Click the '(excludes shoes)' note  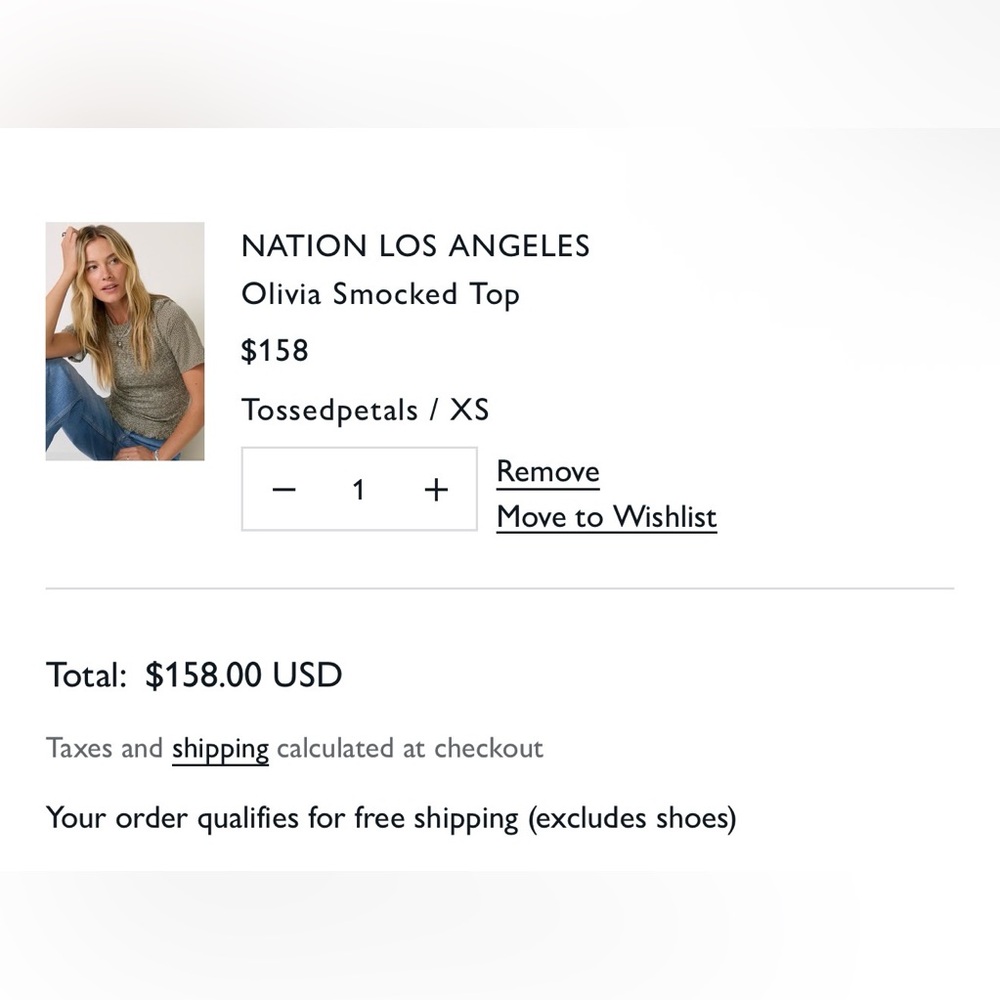coord(632,819)
